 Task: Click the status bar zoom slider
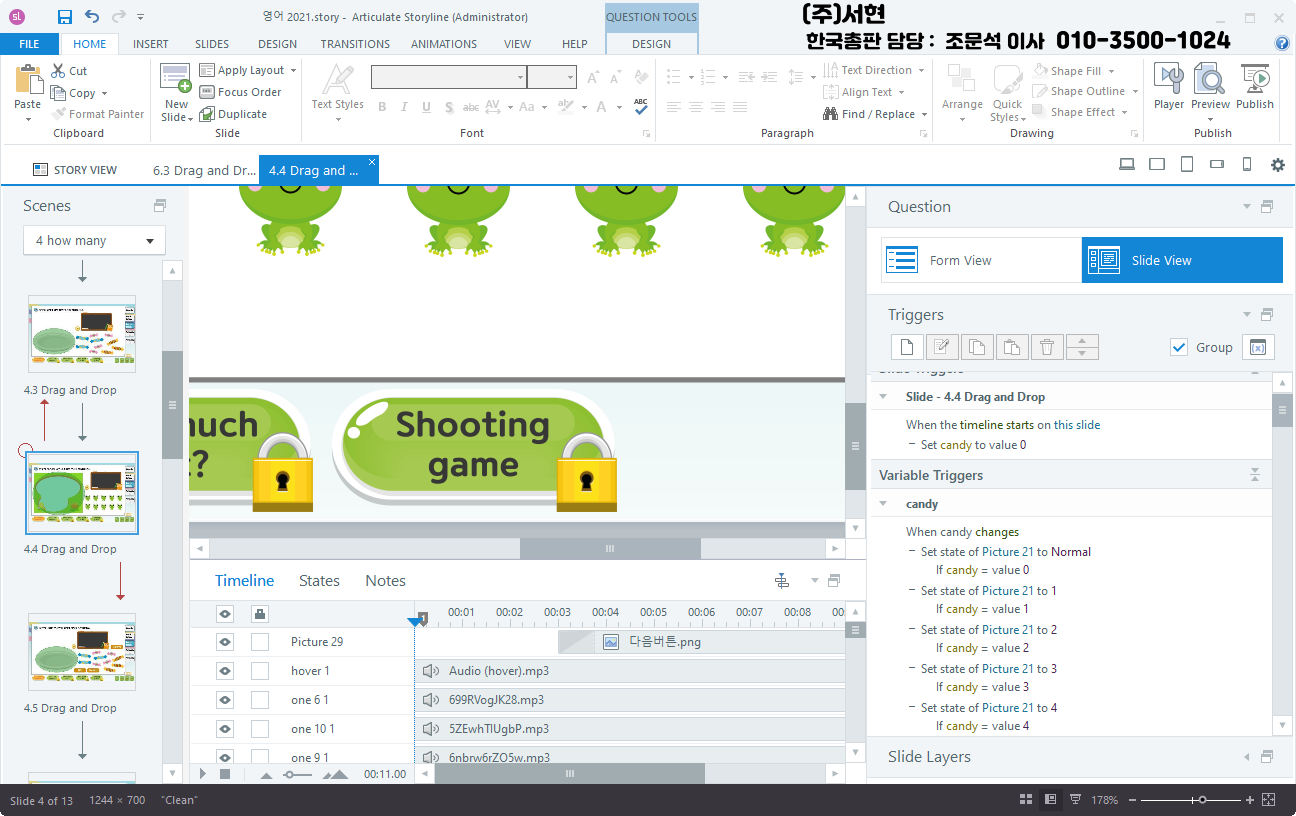[1202, 800]
